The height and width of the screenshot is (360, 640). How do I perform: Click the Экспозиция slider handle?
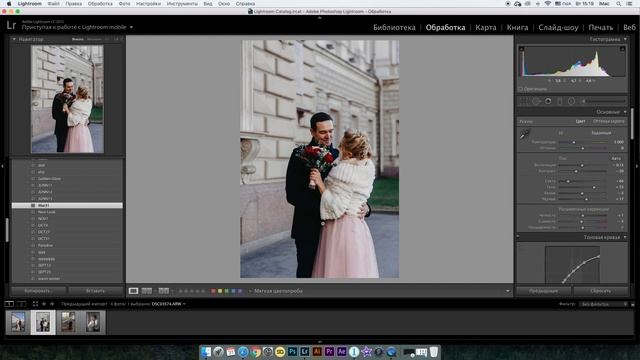pos(582,165)
